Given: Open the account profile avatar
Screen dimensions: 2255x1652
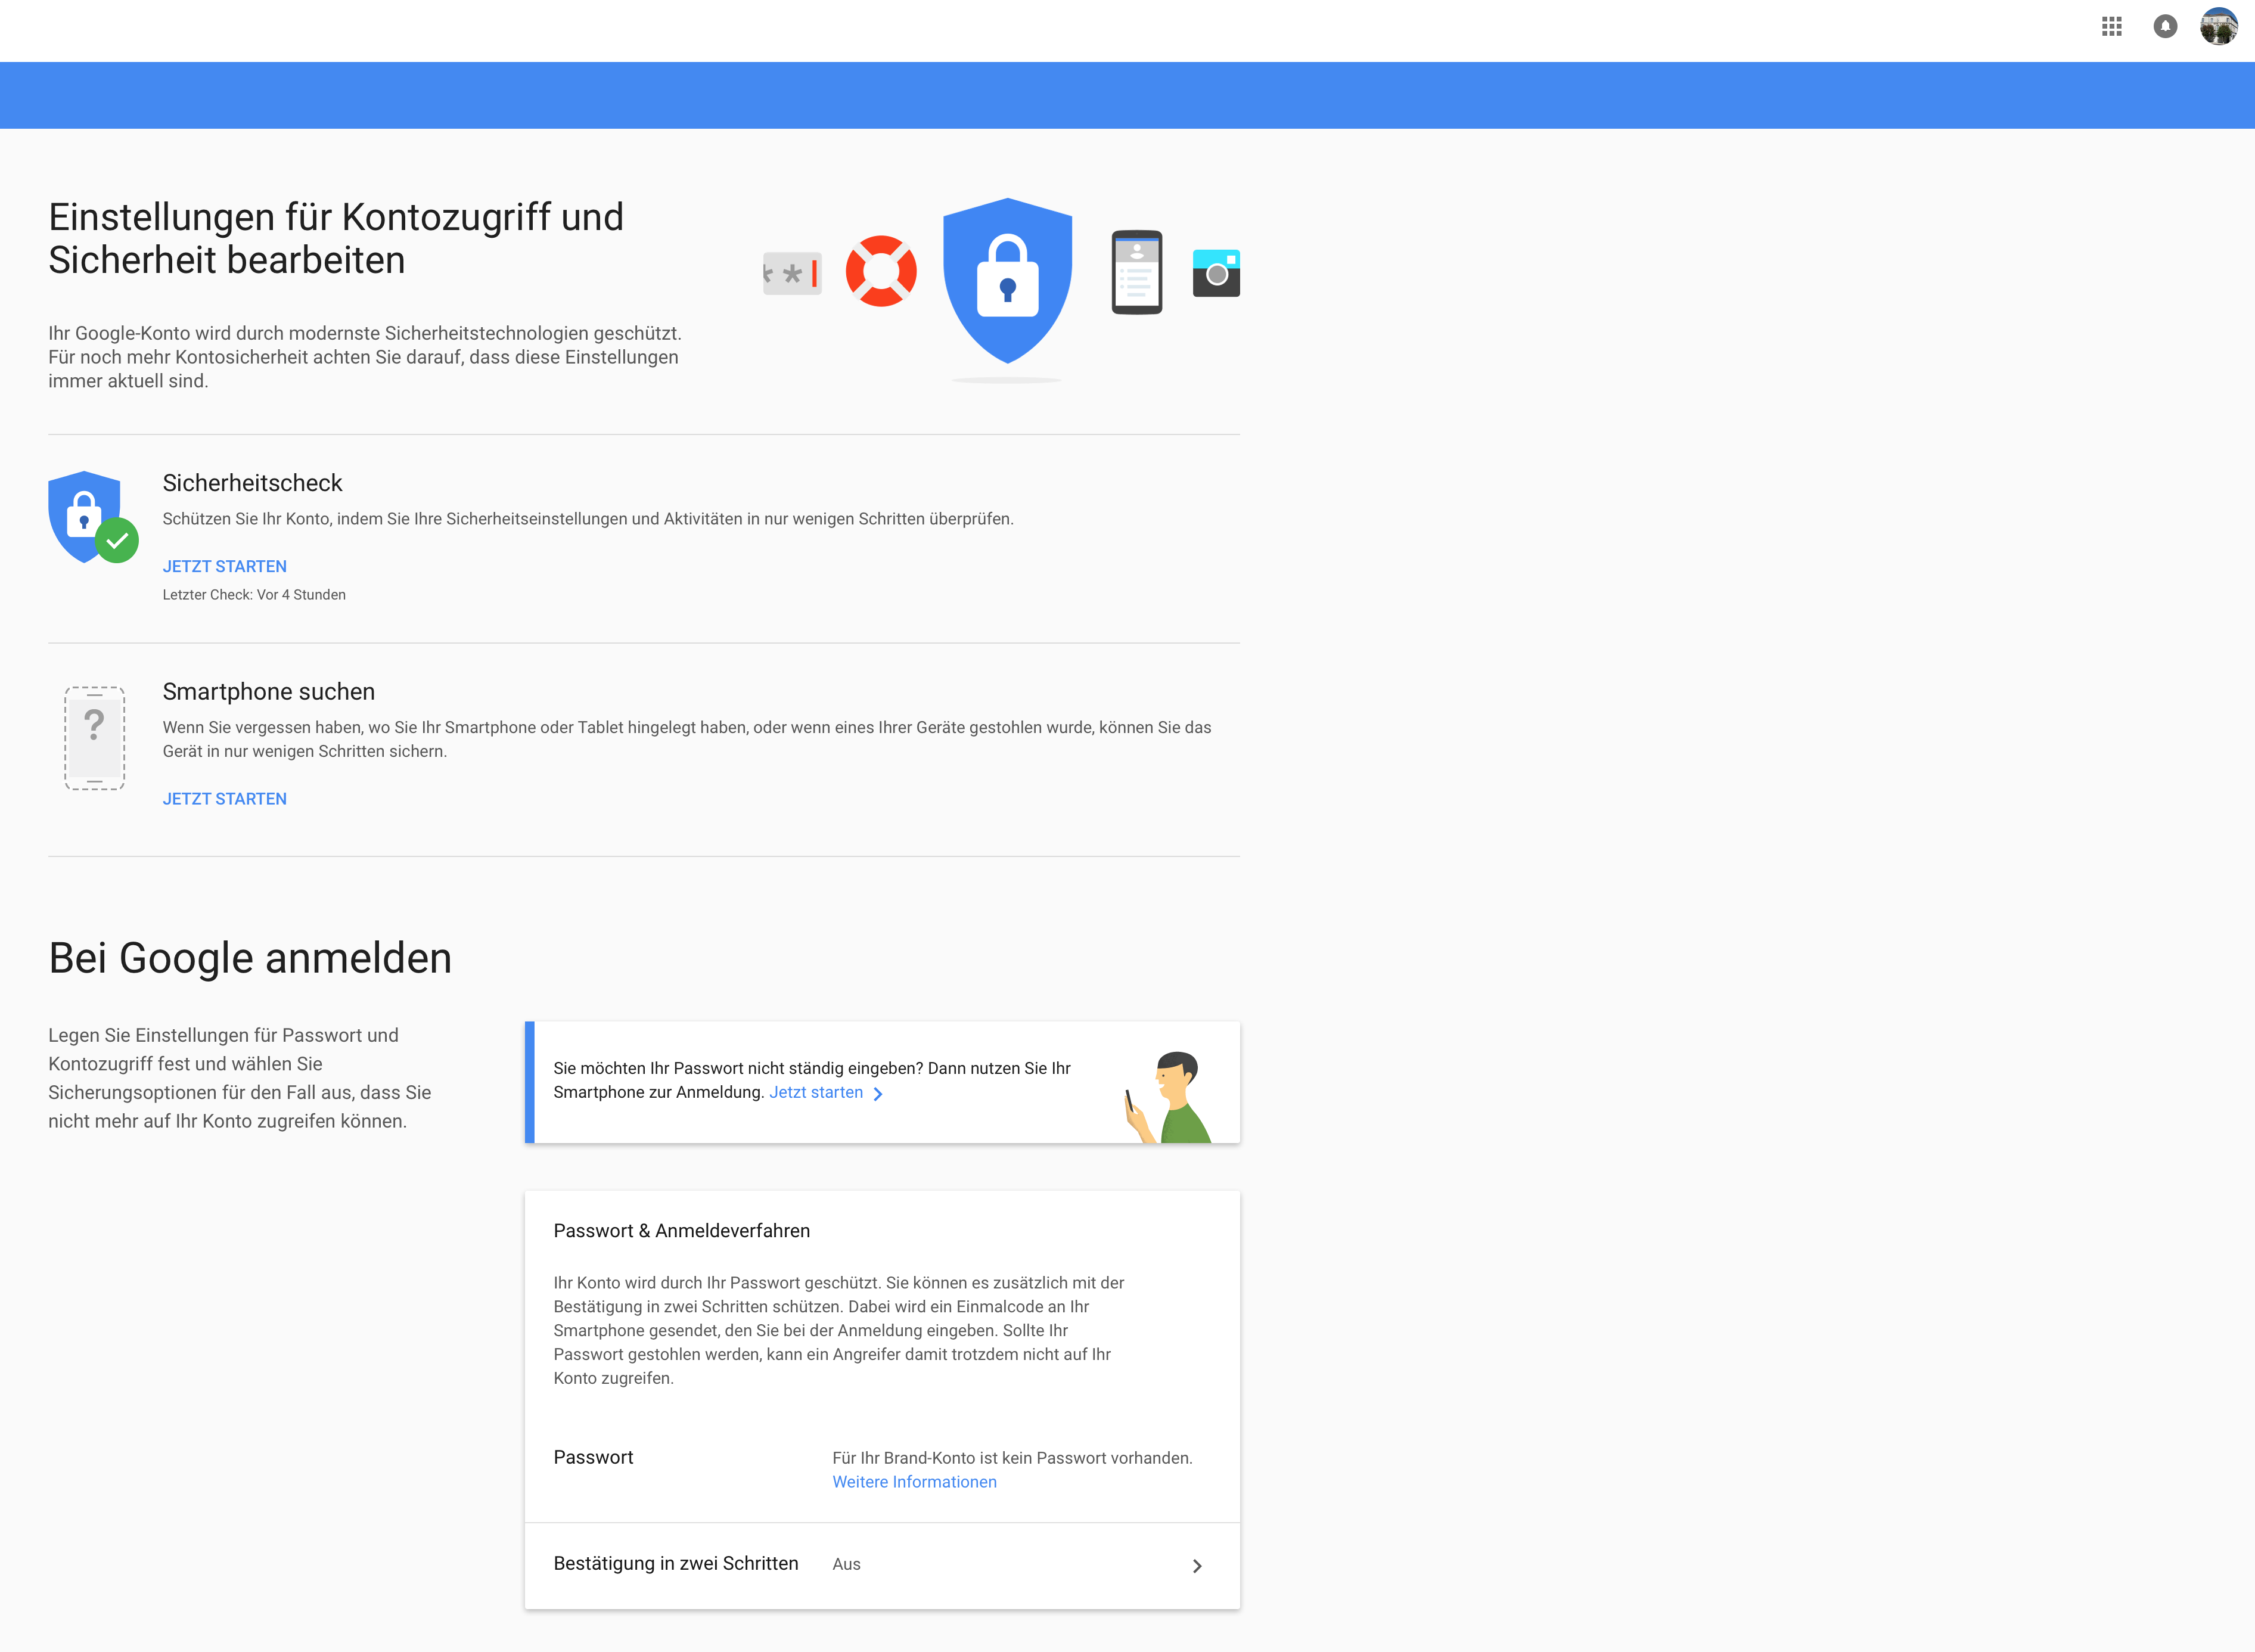Looking at the screenshot, I should click(x=2218, y=27).
